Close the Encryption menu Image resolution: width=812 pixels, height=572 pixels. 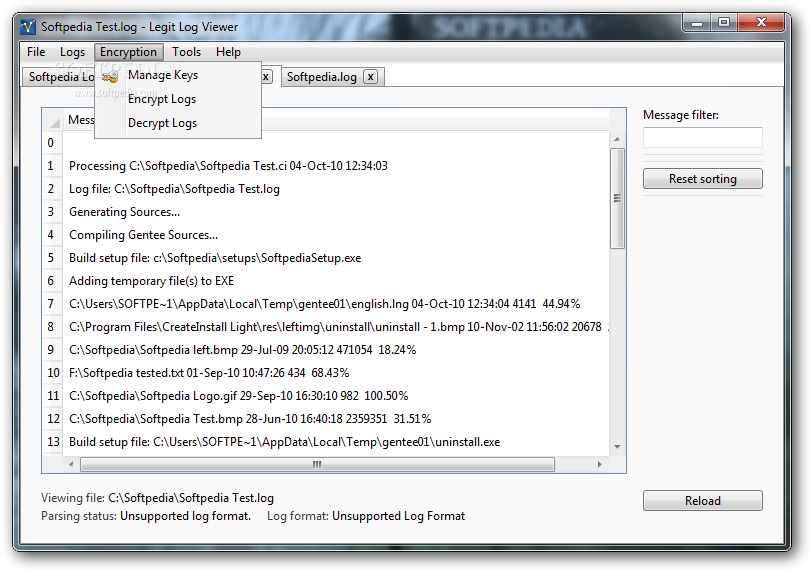tap(128, 52)
